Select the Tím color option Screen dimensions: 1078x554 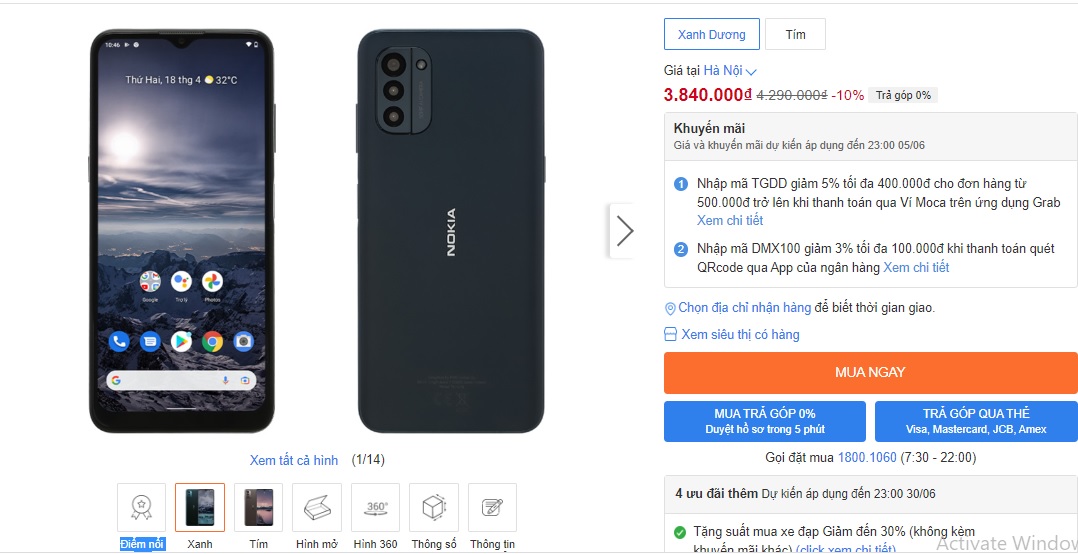795,35
